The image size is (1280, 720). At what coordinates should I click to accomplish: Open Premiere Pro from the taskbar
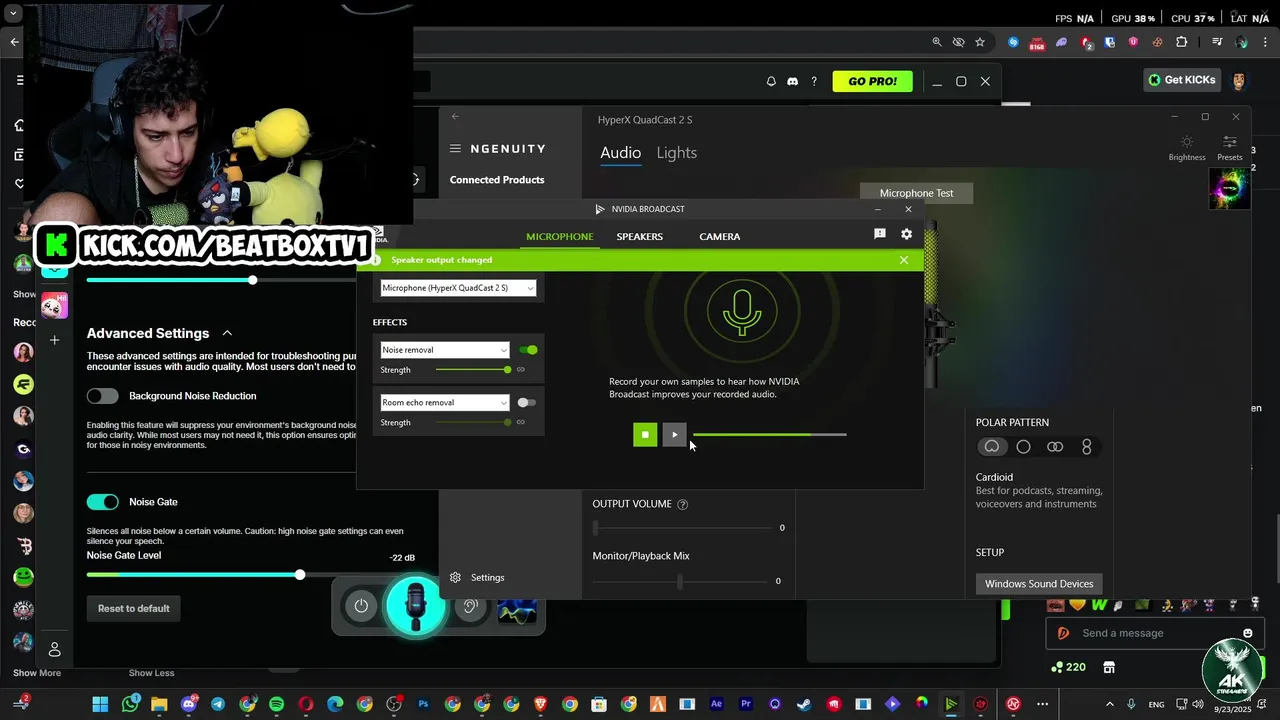(745, 704)
